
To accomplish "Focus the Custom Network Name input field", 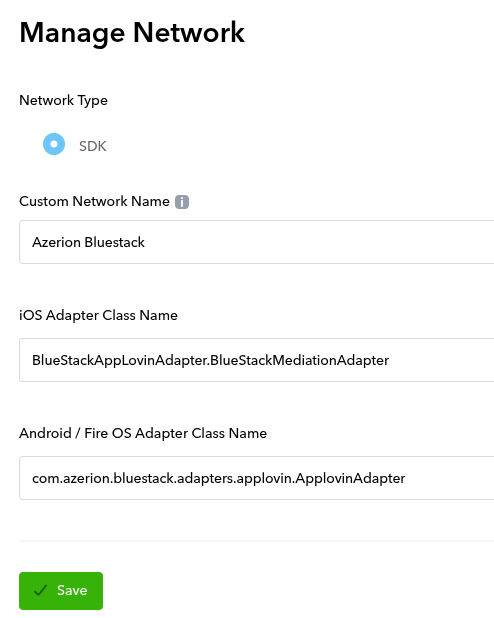I will 256,242.
